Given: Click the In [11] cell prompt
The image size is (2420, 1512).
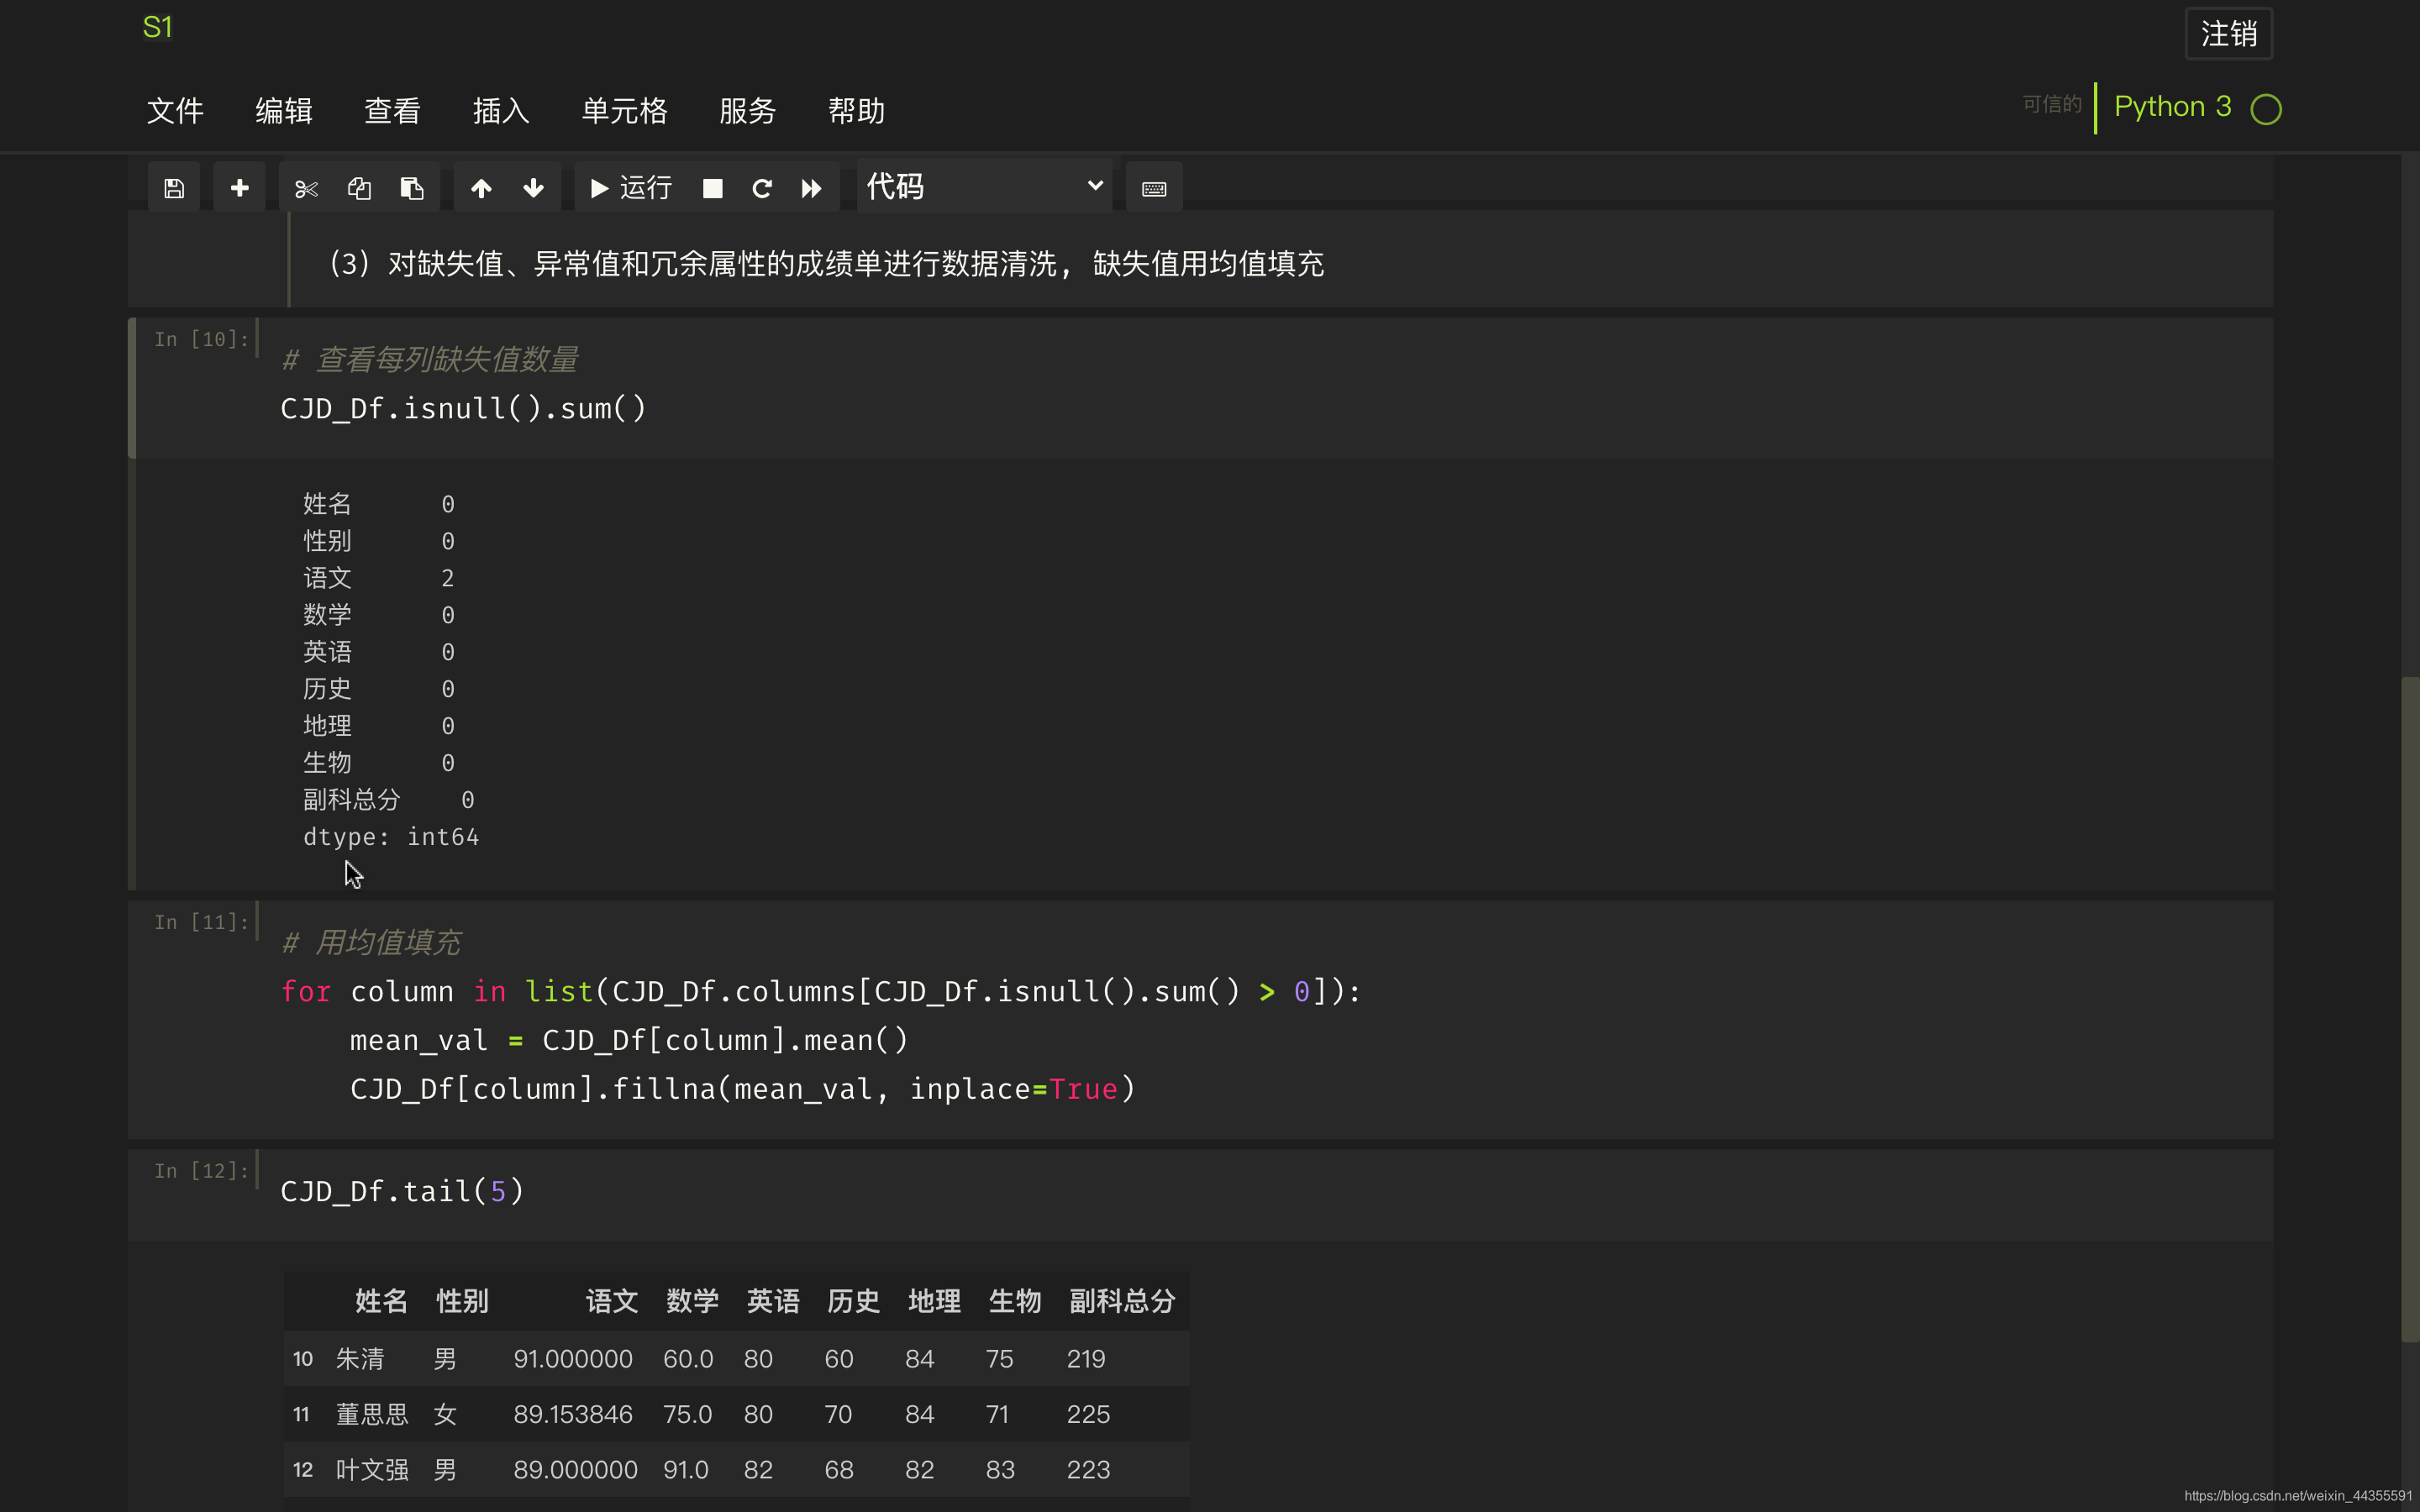Looking at the screenshot, I should (201, 923).
